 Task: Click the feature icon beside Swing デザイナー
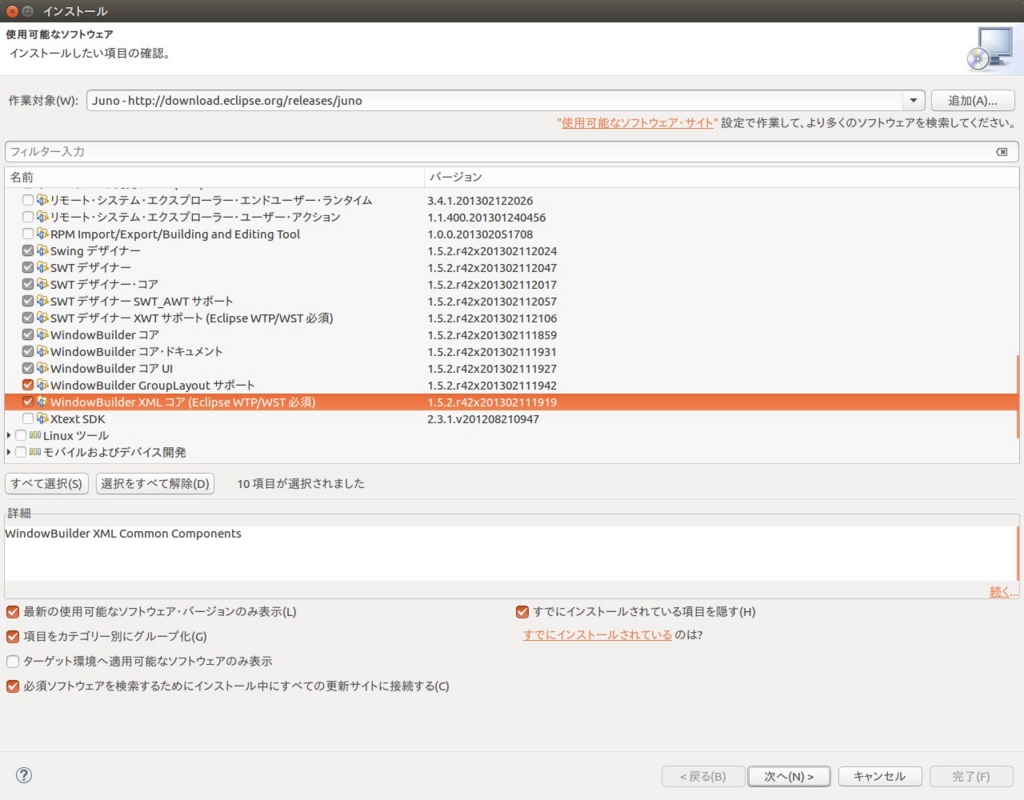(42, 250)
